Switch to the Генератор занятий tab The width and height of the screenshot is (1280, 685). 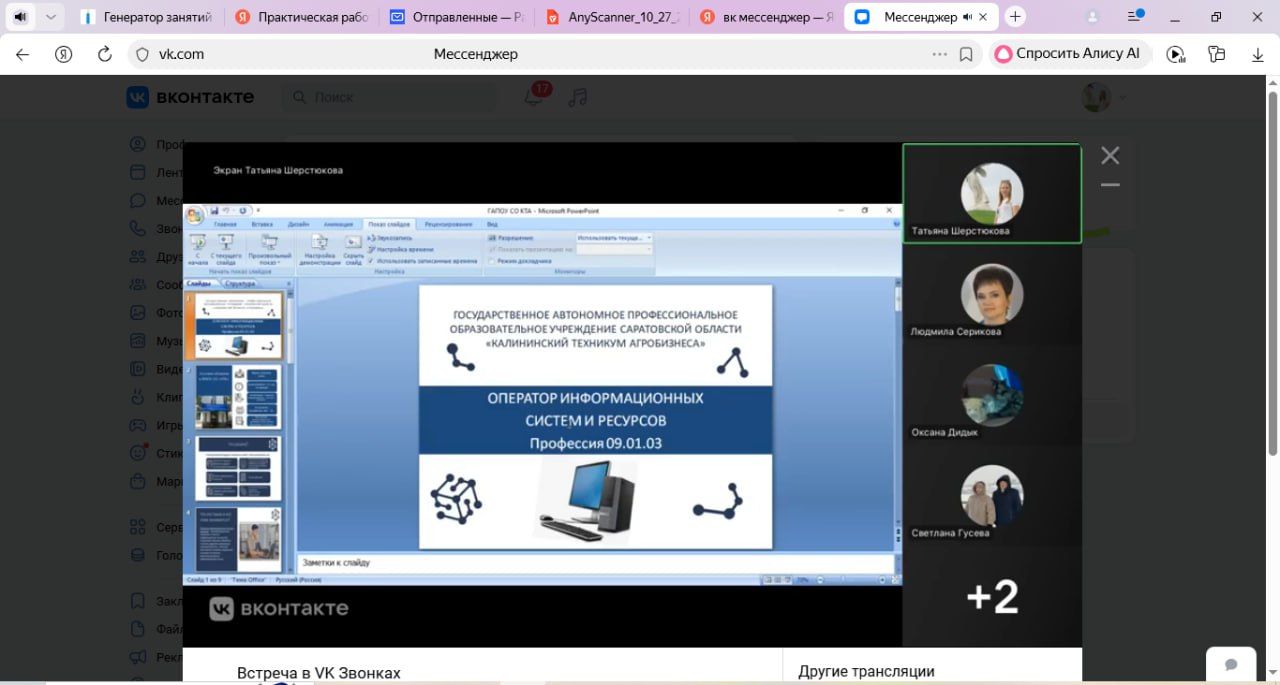(148, 17)
